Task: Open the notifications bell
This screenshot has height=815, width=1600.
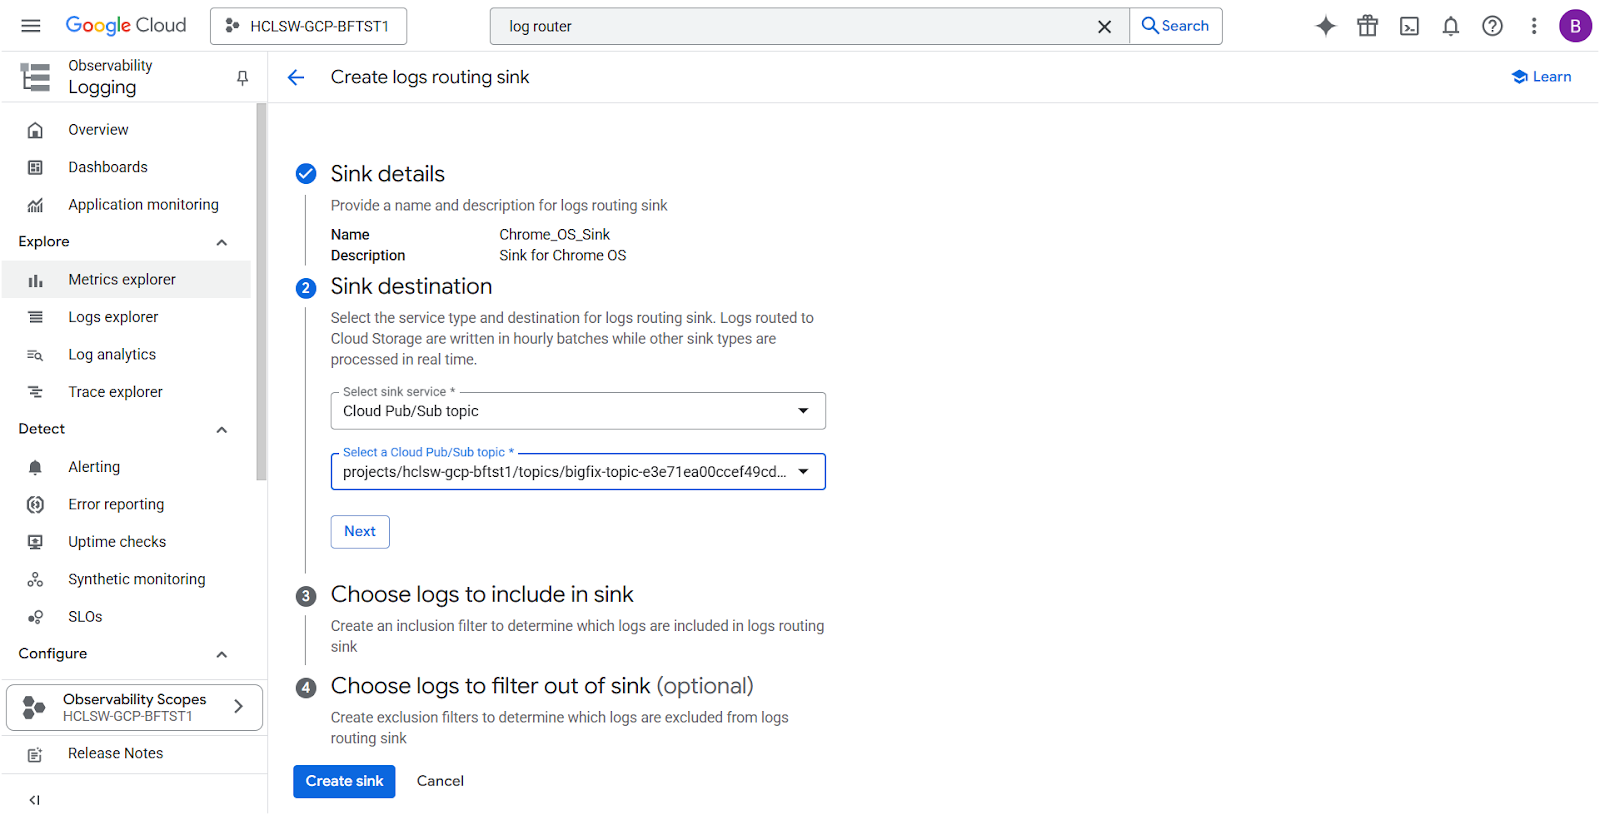Action: (1450, 26)
